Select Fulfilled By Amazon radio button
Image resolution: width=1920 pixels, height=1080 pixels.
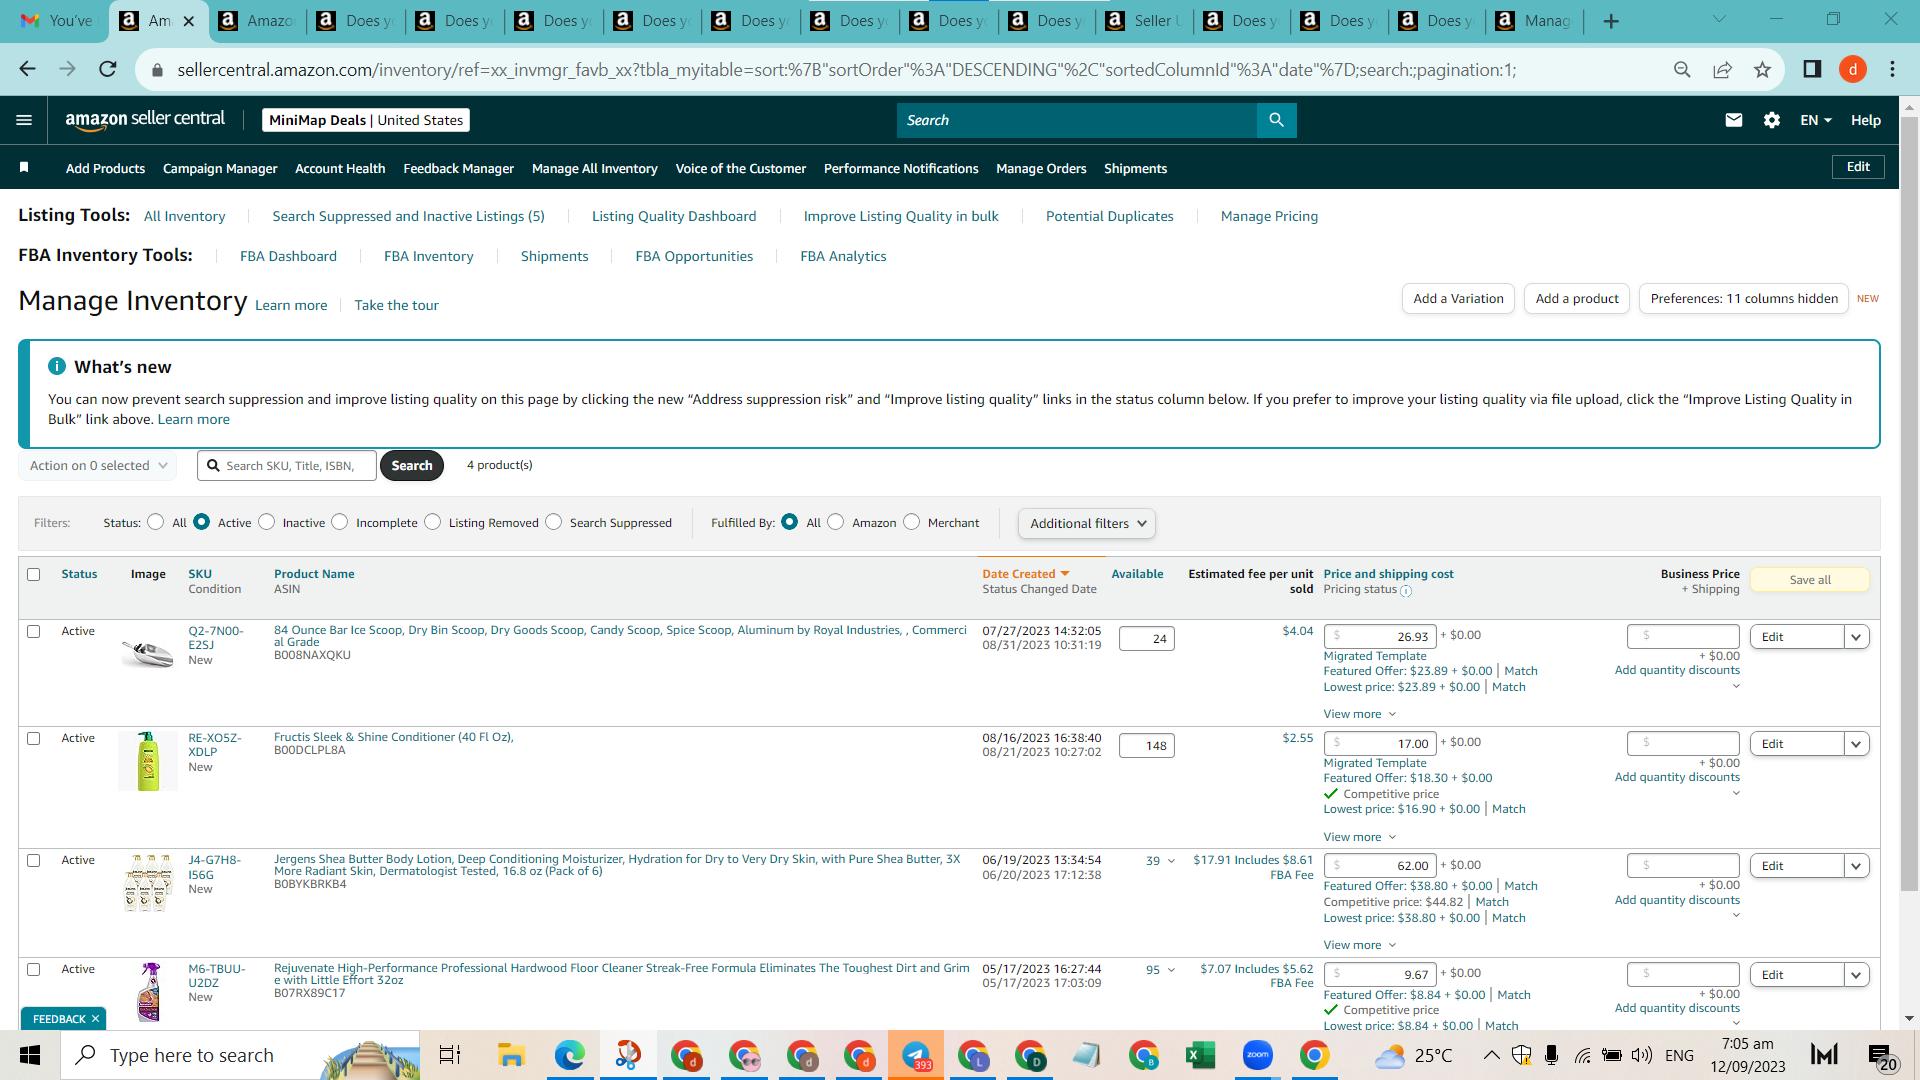[x=836, y=522]
